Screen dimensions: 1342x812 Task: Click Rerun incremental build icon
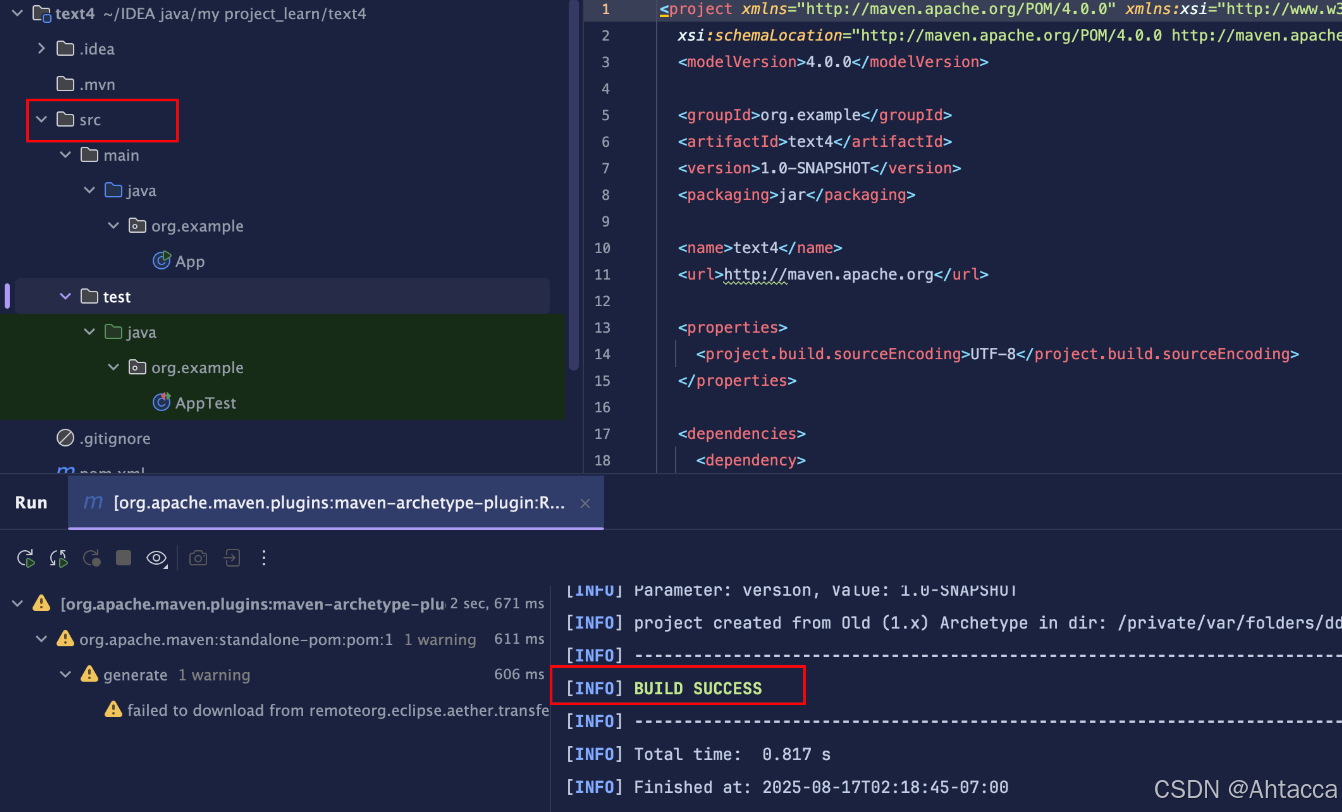click(x=59, y=558)
